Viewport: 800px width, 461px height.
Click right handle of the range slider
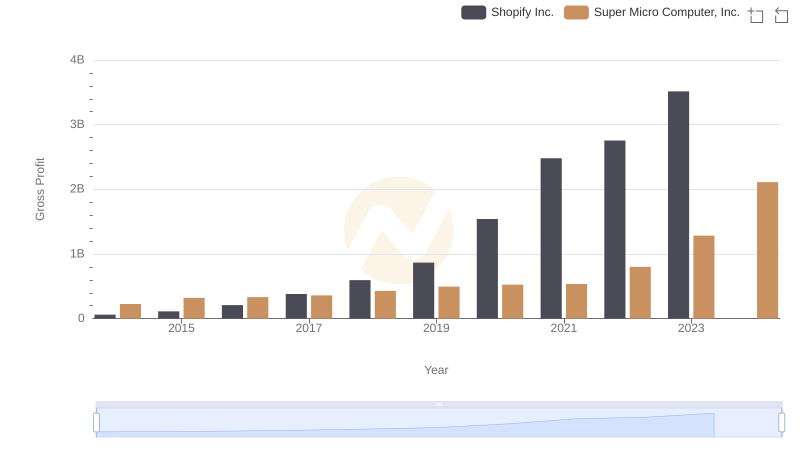(781, 422)
